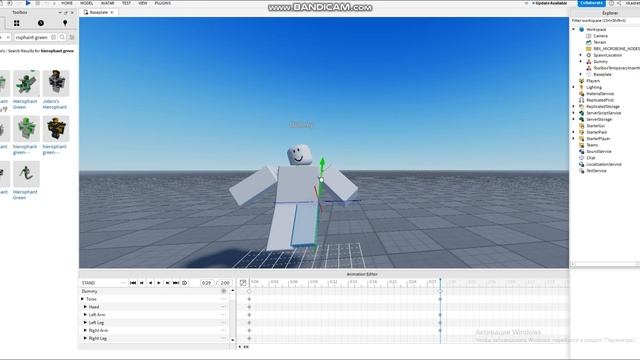Expand StarterPlayer in Explorer
Image resolution: width=640 pixels, height=360 pixels.
(x=573, y=139)
